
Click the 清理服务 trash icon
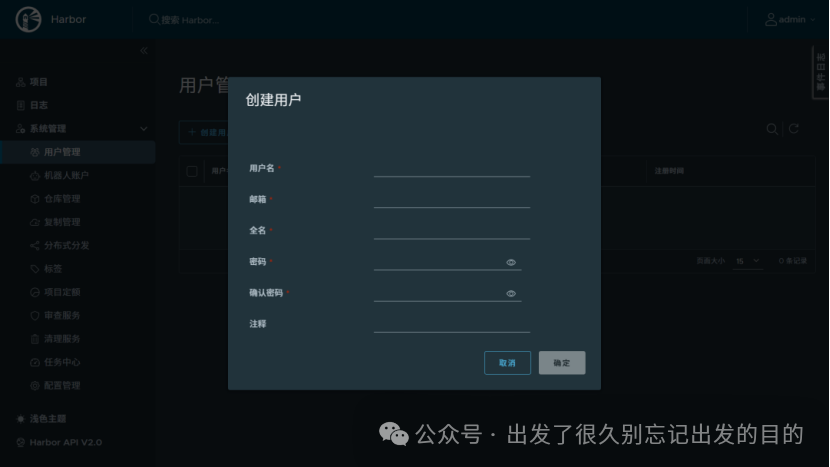tap(35, 338)
